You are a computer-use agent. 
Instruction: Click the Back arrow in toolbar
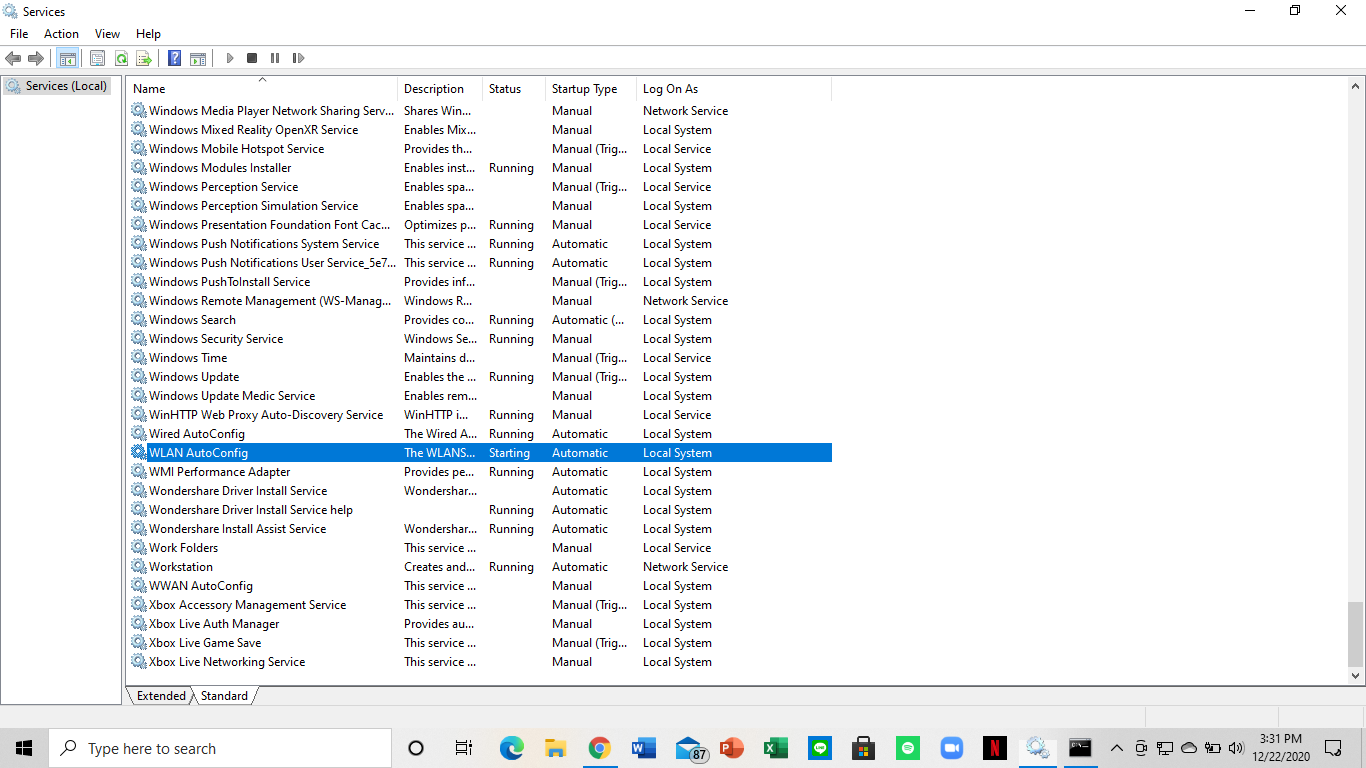click(13, 59)
